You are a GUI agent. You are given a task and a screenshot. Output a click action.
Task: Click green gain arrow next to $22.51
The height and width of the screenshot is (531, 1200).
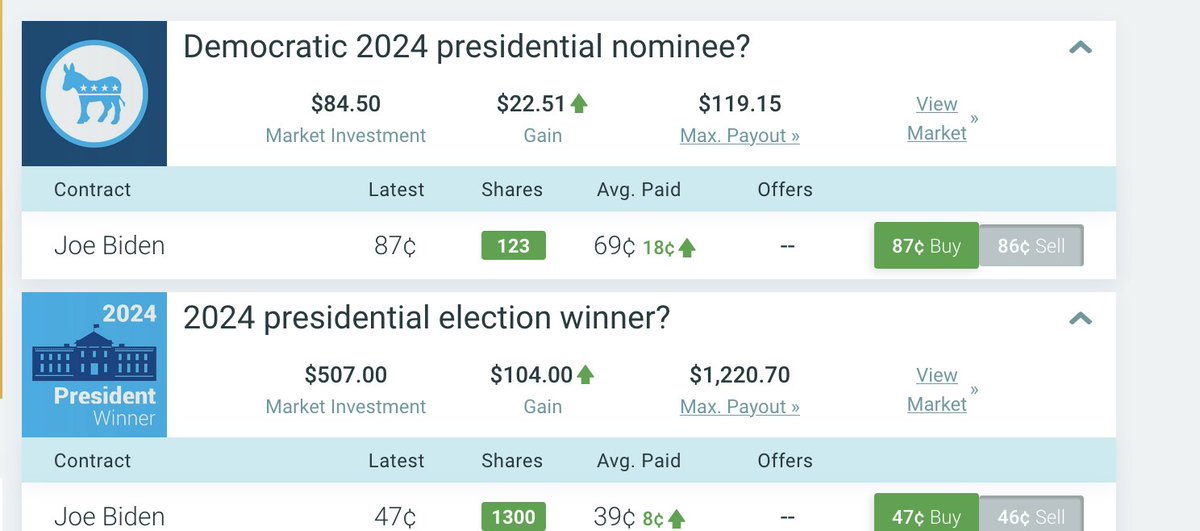click(x=579, y=103)
